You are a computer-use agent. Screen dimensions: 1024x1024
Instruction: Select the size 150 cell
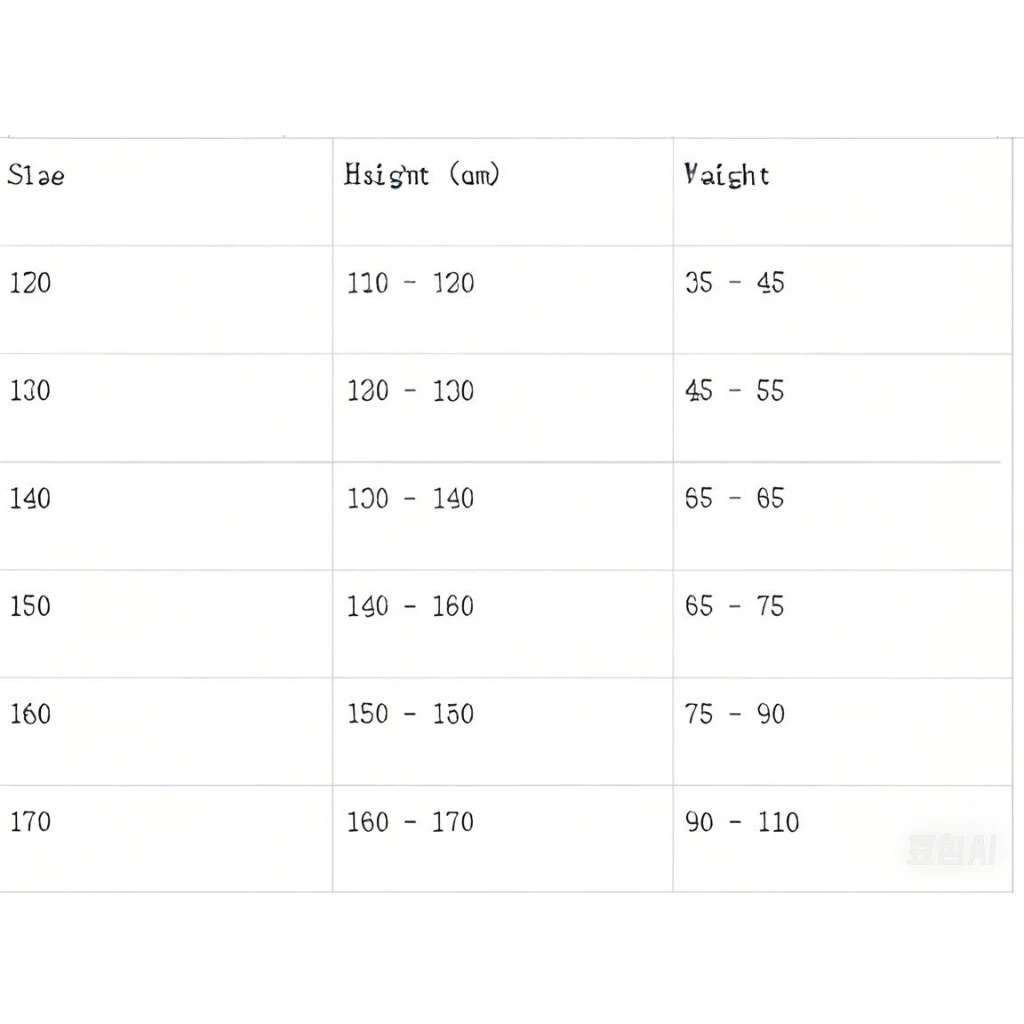[x=166, y=624]
